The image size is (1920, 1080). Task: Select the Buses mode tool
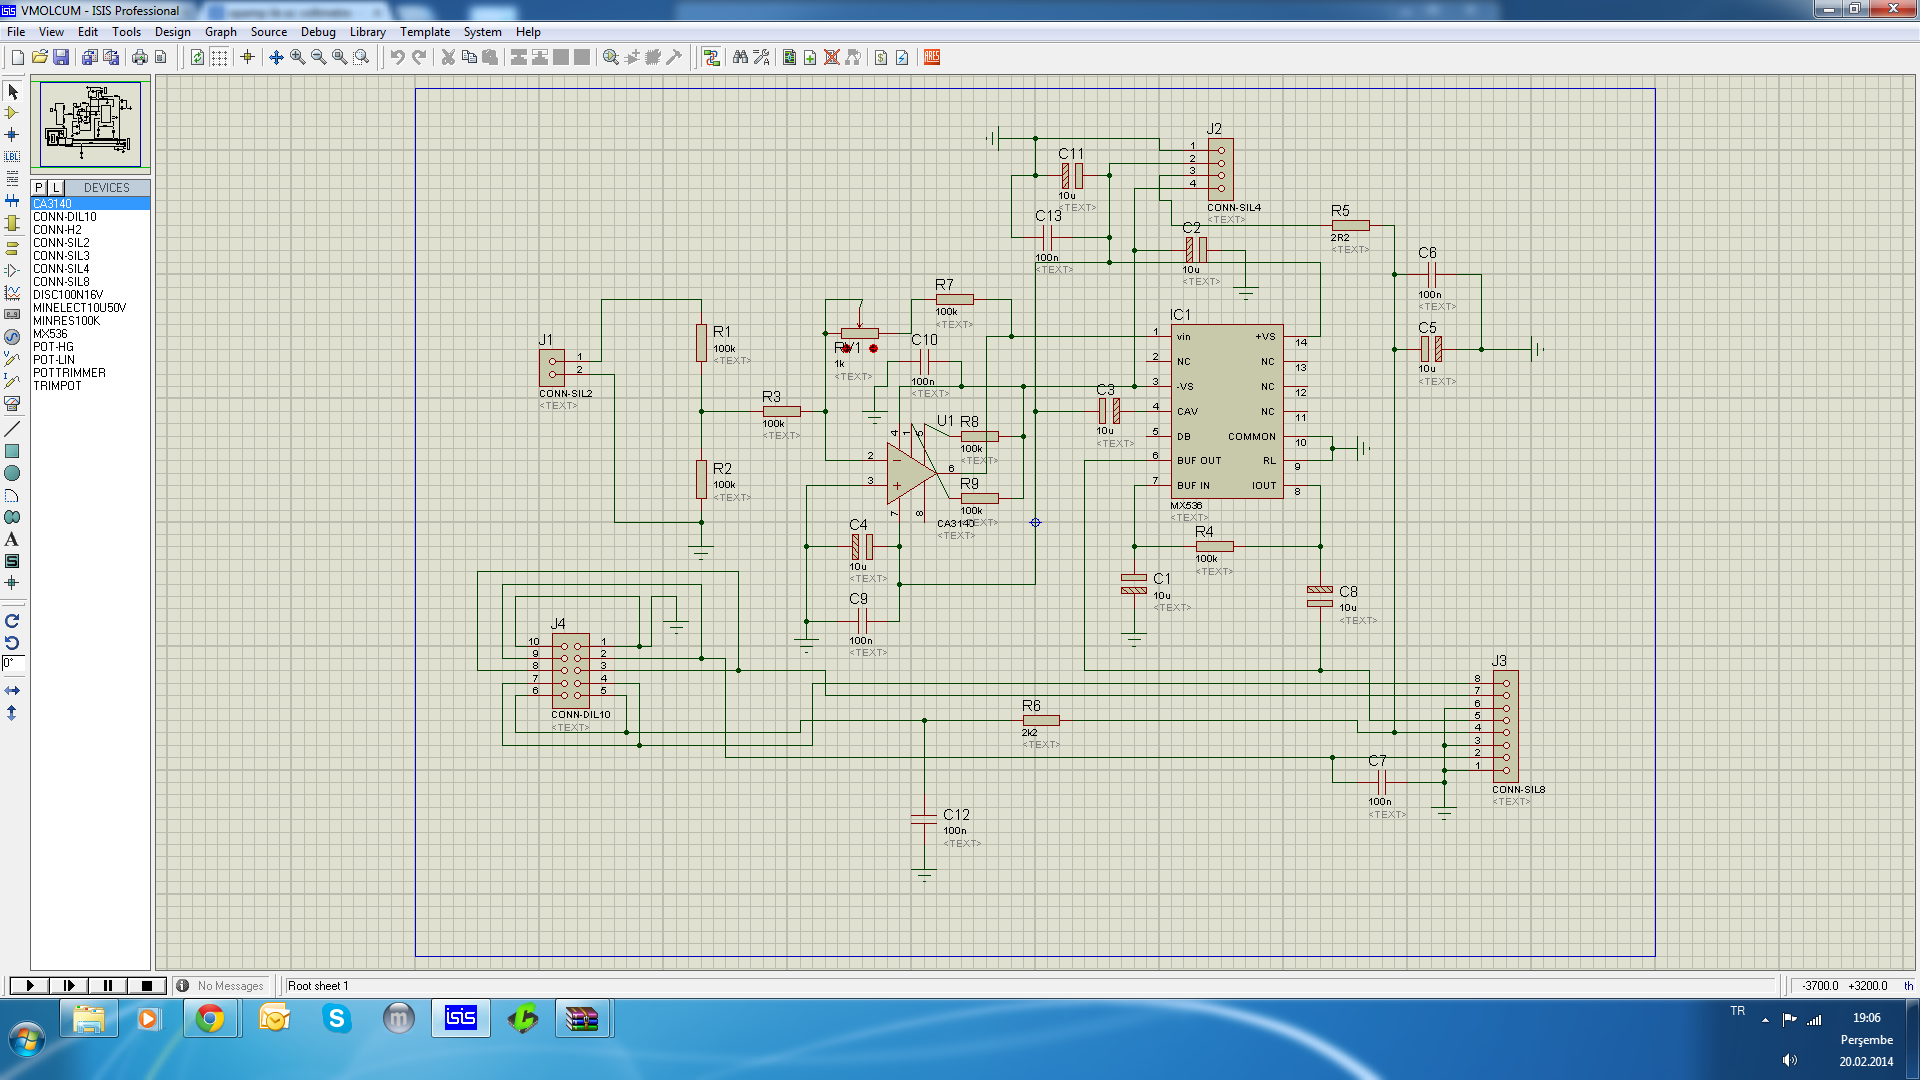(12, 201)
